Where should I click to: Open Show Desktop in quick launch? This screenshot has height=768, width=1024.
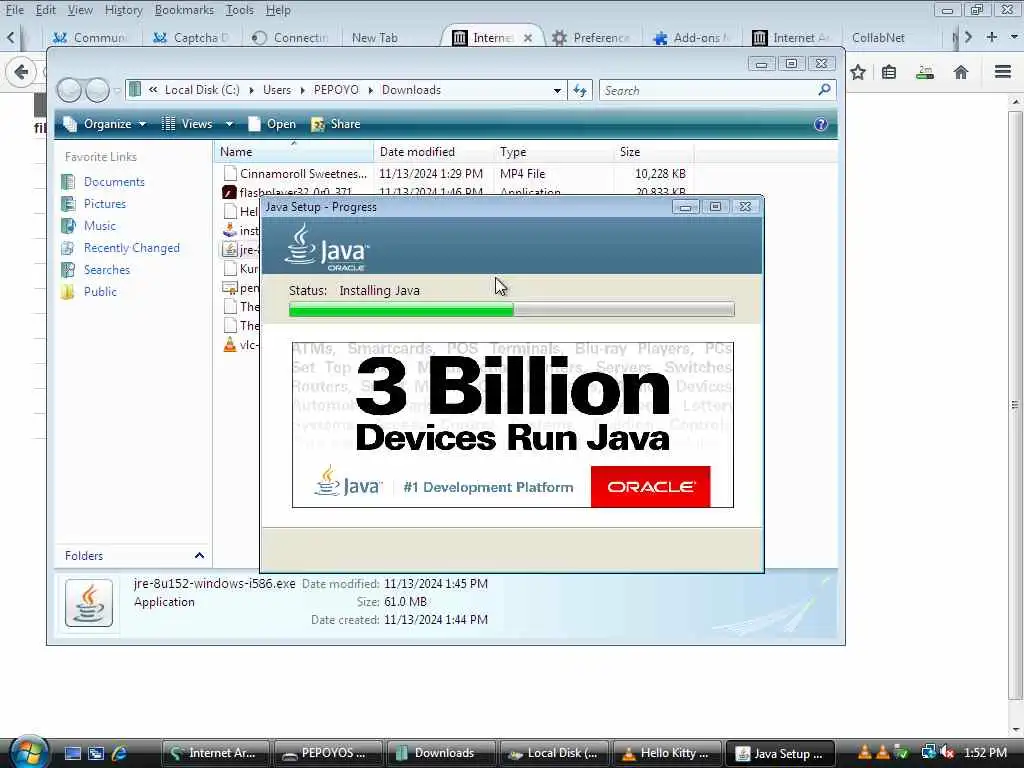pyautogui.click(x=73, y=753)
